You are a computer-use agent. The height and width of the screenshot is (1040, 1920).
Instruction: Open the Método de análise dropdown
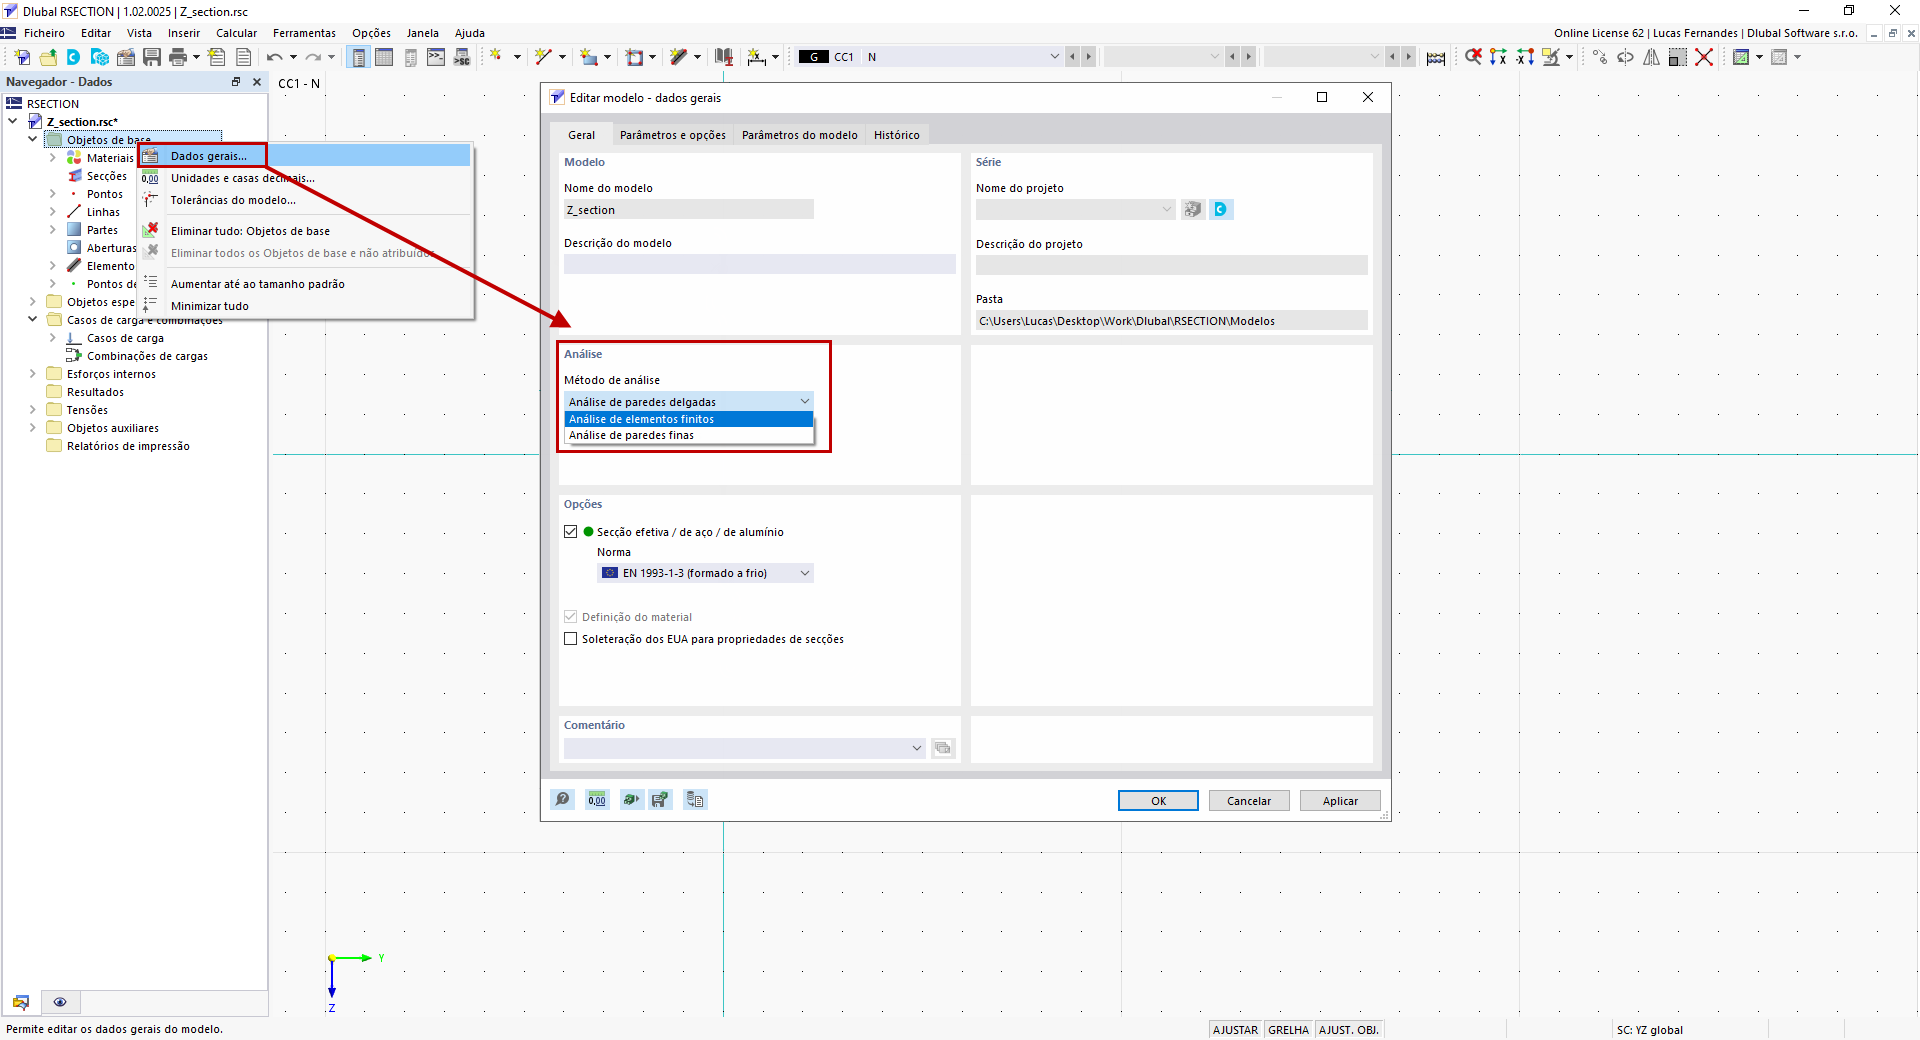pos(689,402)
